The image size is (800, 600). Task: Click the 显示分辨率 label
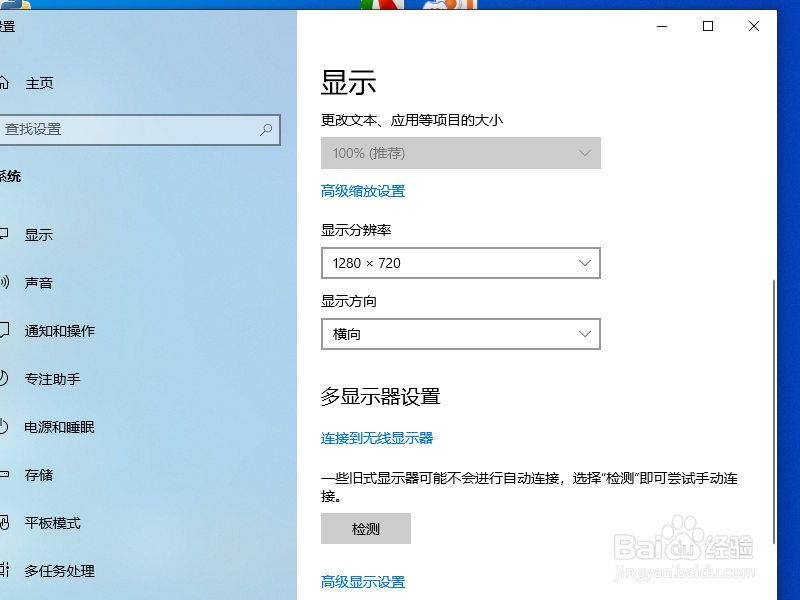[356, 230]
